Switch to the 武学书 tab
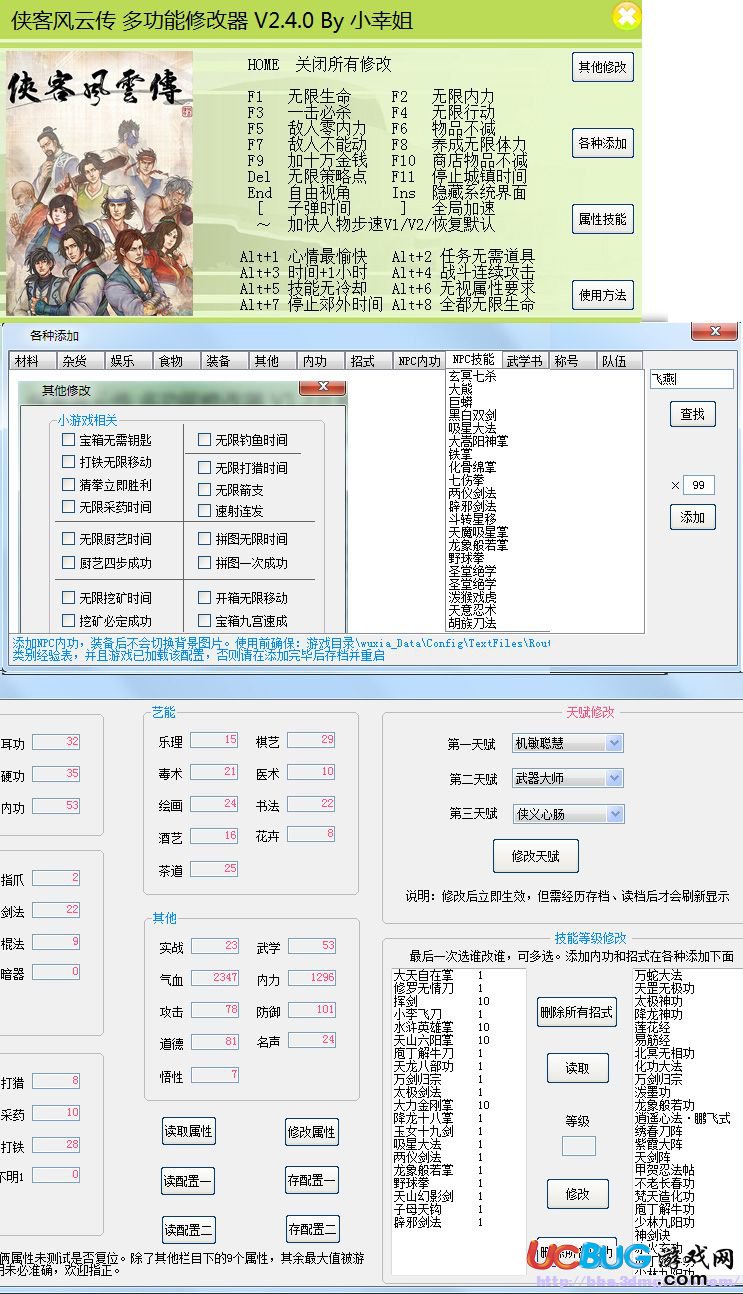743x1294 pixels. 525,361
